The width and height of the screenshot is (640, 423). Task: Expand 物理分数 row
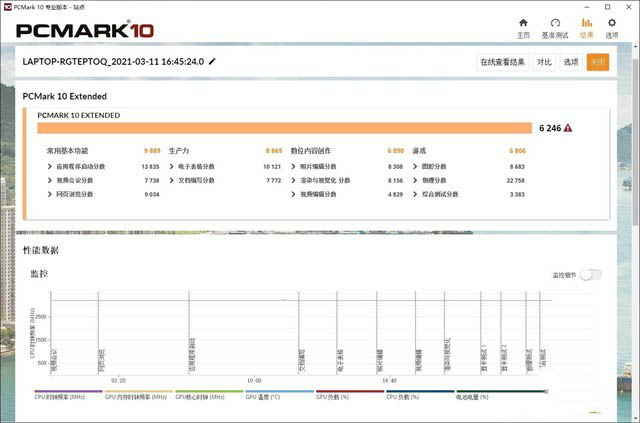coord(415,180)
